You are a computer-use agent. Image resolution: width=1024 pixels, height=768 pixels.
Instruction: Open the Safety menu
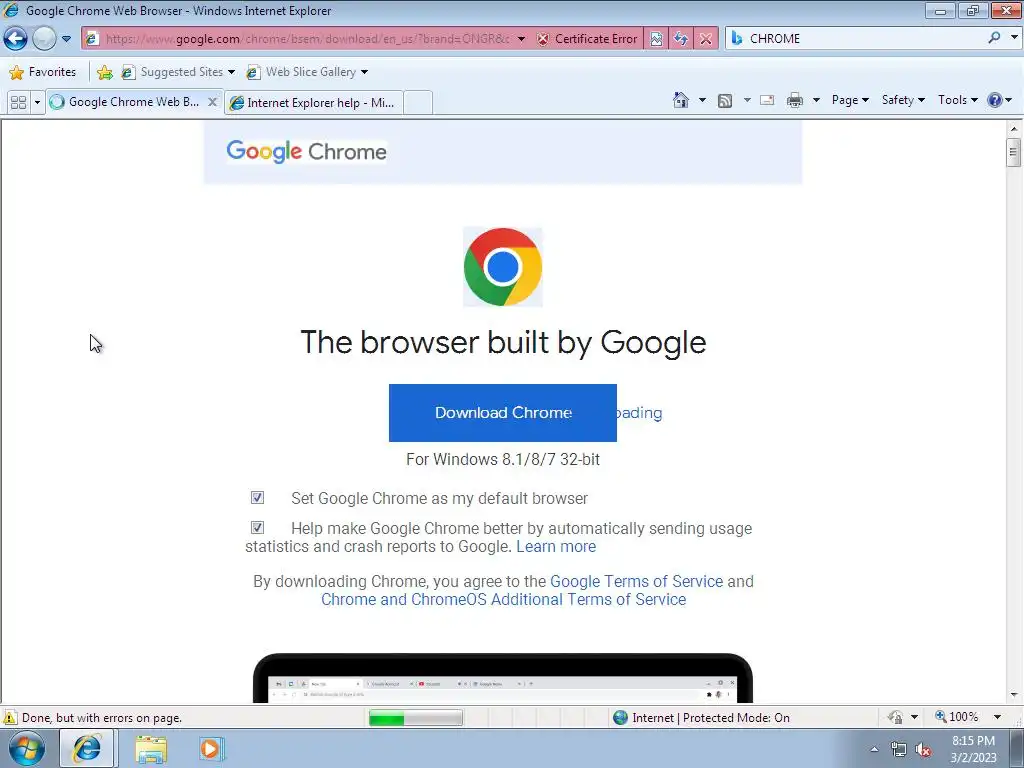(x=903, y=100)
